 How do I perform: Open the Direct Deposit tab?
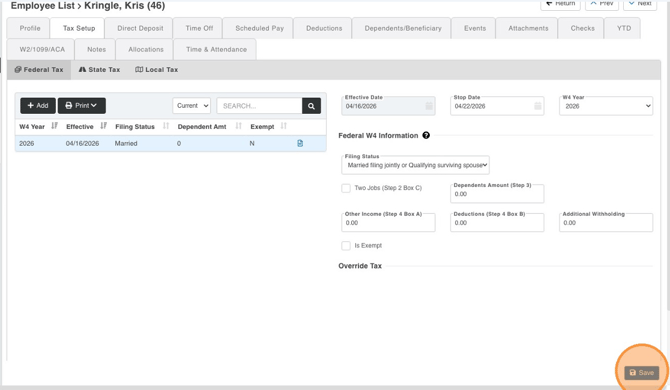pos(140,28)
